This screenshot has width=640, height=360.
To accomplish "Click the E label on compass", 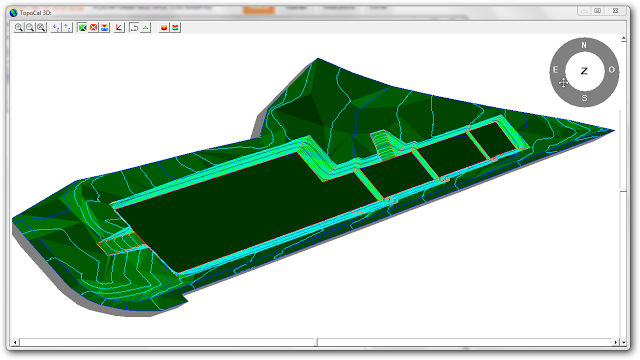I will coord(556,70).
